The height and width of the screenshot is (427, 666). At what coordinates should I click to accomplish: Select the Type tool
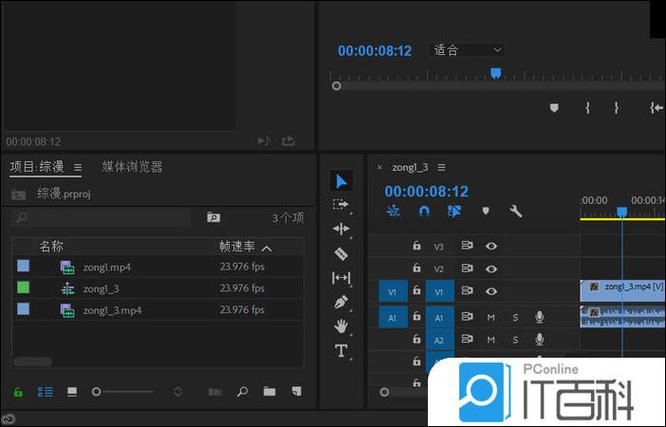click(341, 350)
